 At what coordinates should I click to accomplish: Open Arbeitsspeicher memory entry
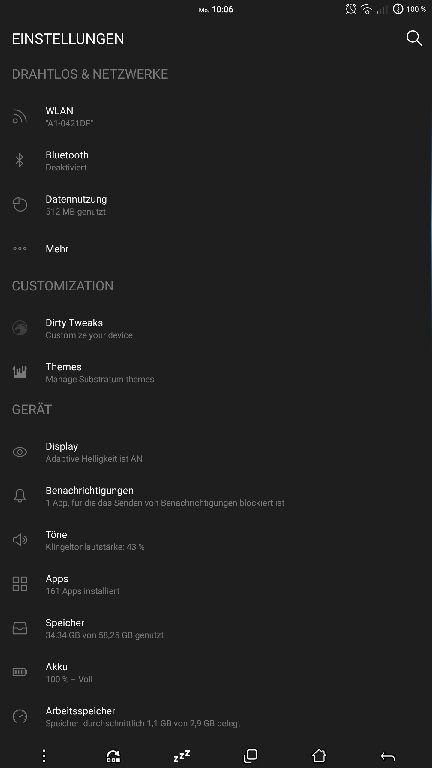click(x=216, y=717)
